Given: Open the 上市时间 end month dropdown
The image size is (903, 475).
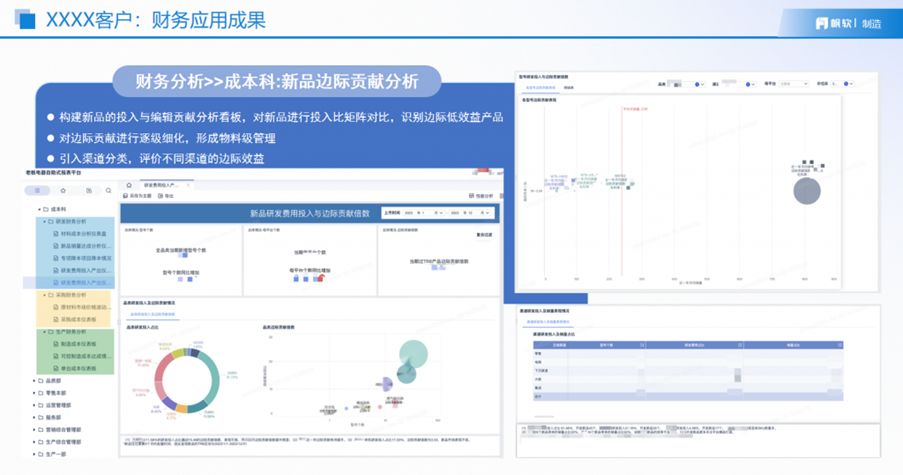Looking at the screenshot, I should pyautogui.click(x=485, y=213).
